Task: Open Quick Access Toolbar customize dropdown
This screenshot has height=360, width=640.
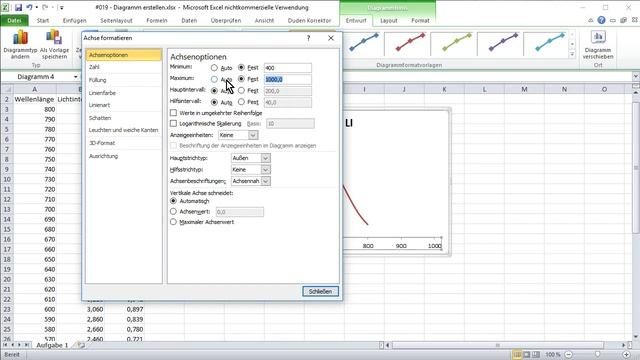Action: (62, 7)
